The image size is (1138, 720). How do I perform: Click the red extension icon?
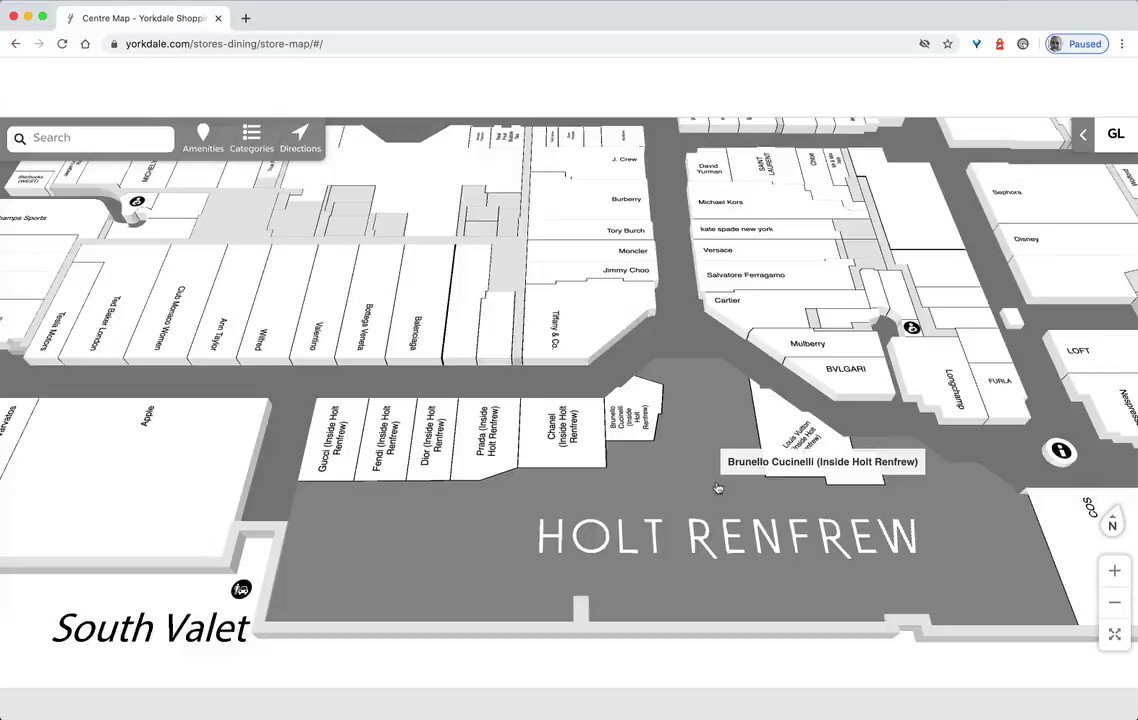(999, 44)
